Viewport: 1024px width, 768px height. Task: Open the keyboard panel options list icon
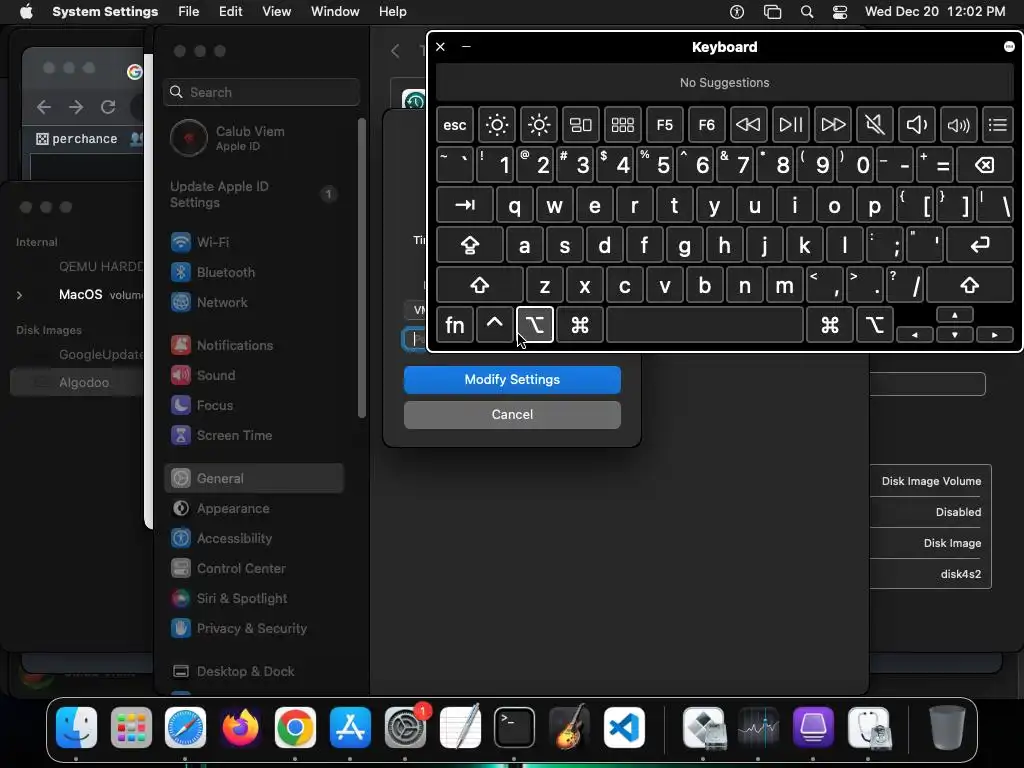click(x=997, y=125)
